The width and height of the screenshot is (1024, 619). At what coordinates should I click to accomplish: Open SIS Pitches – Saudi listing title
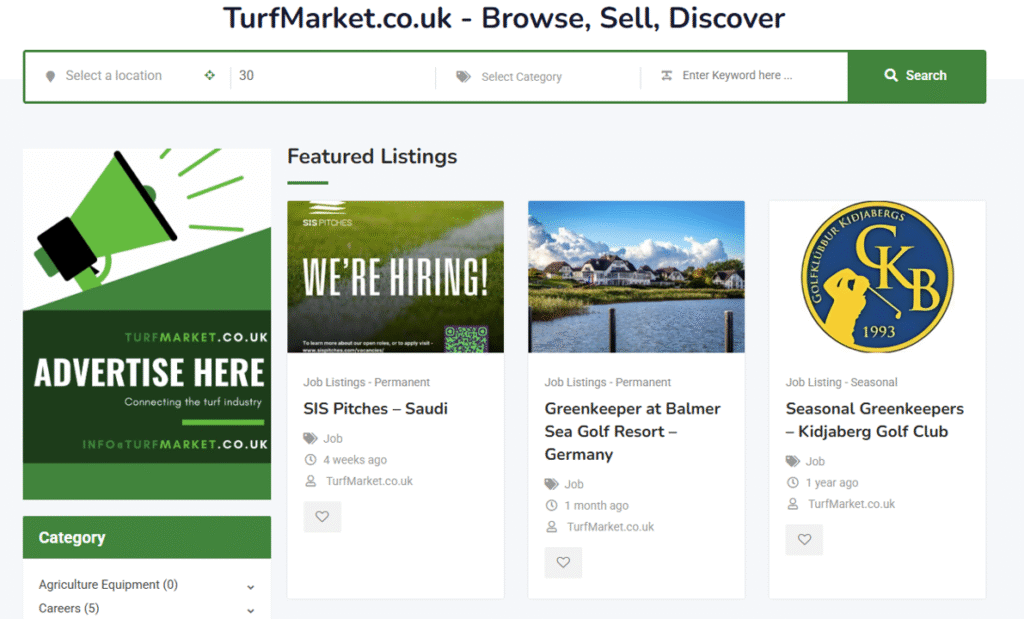375,409
